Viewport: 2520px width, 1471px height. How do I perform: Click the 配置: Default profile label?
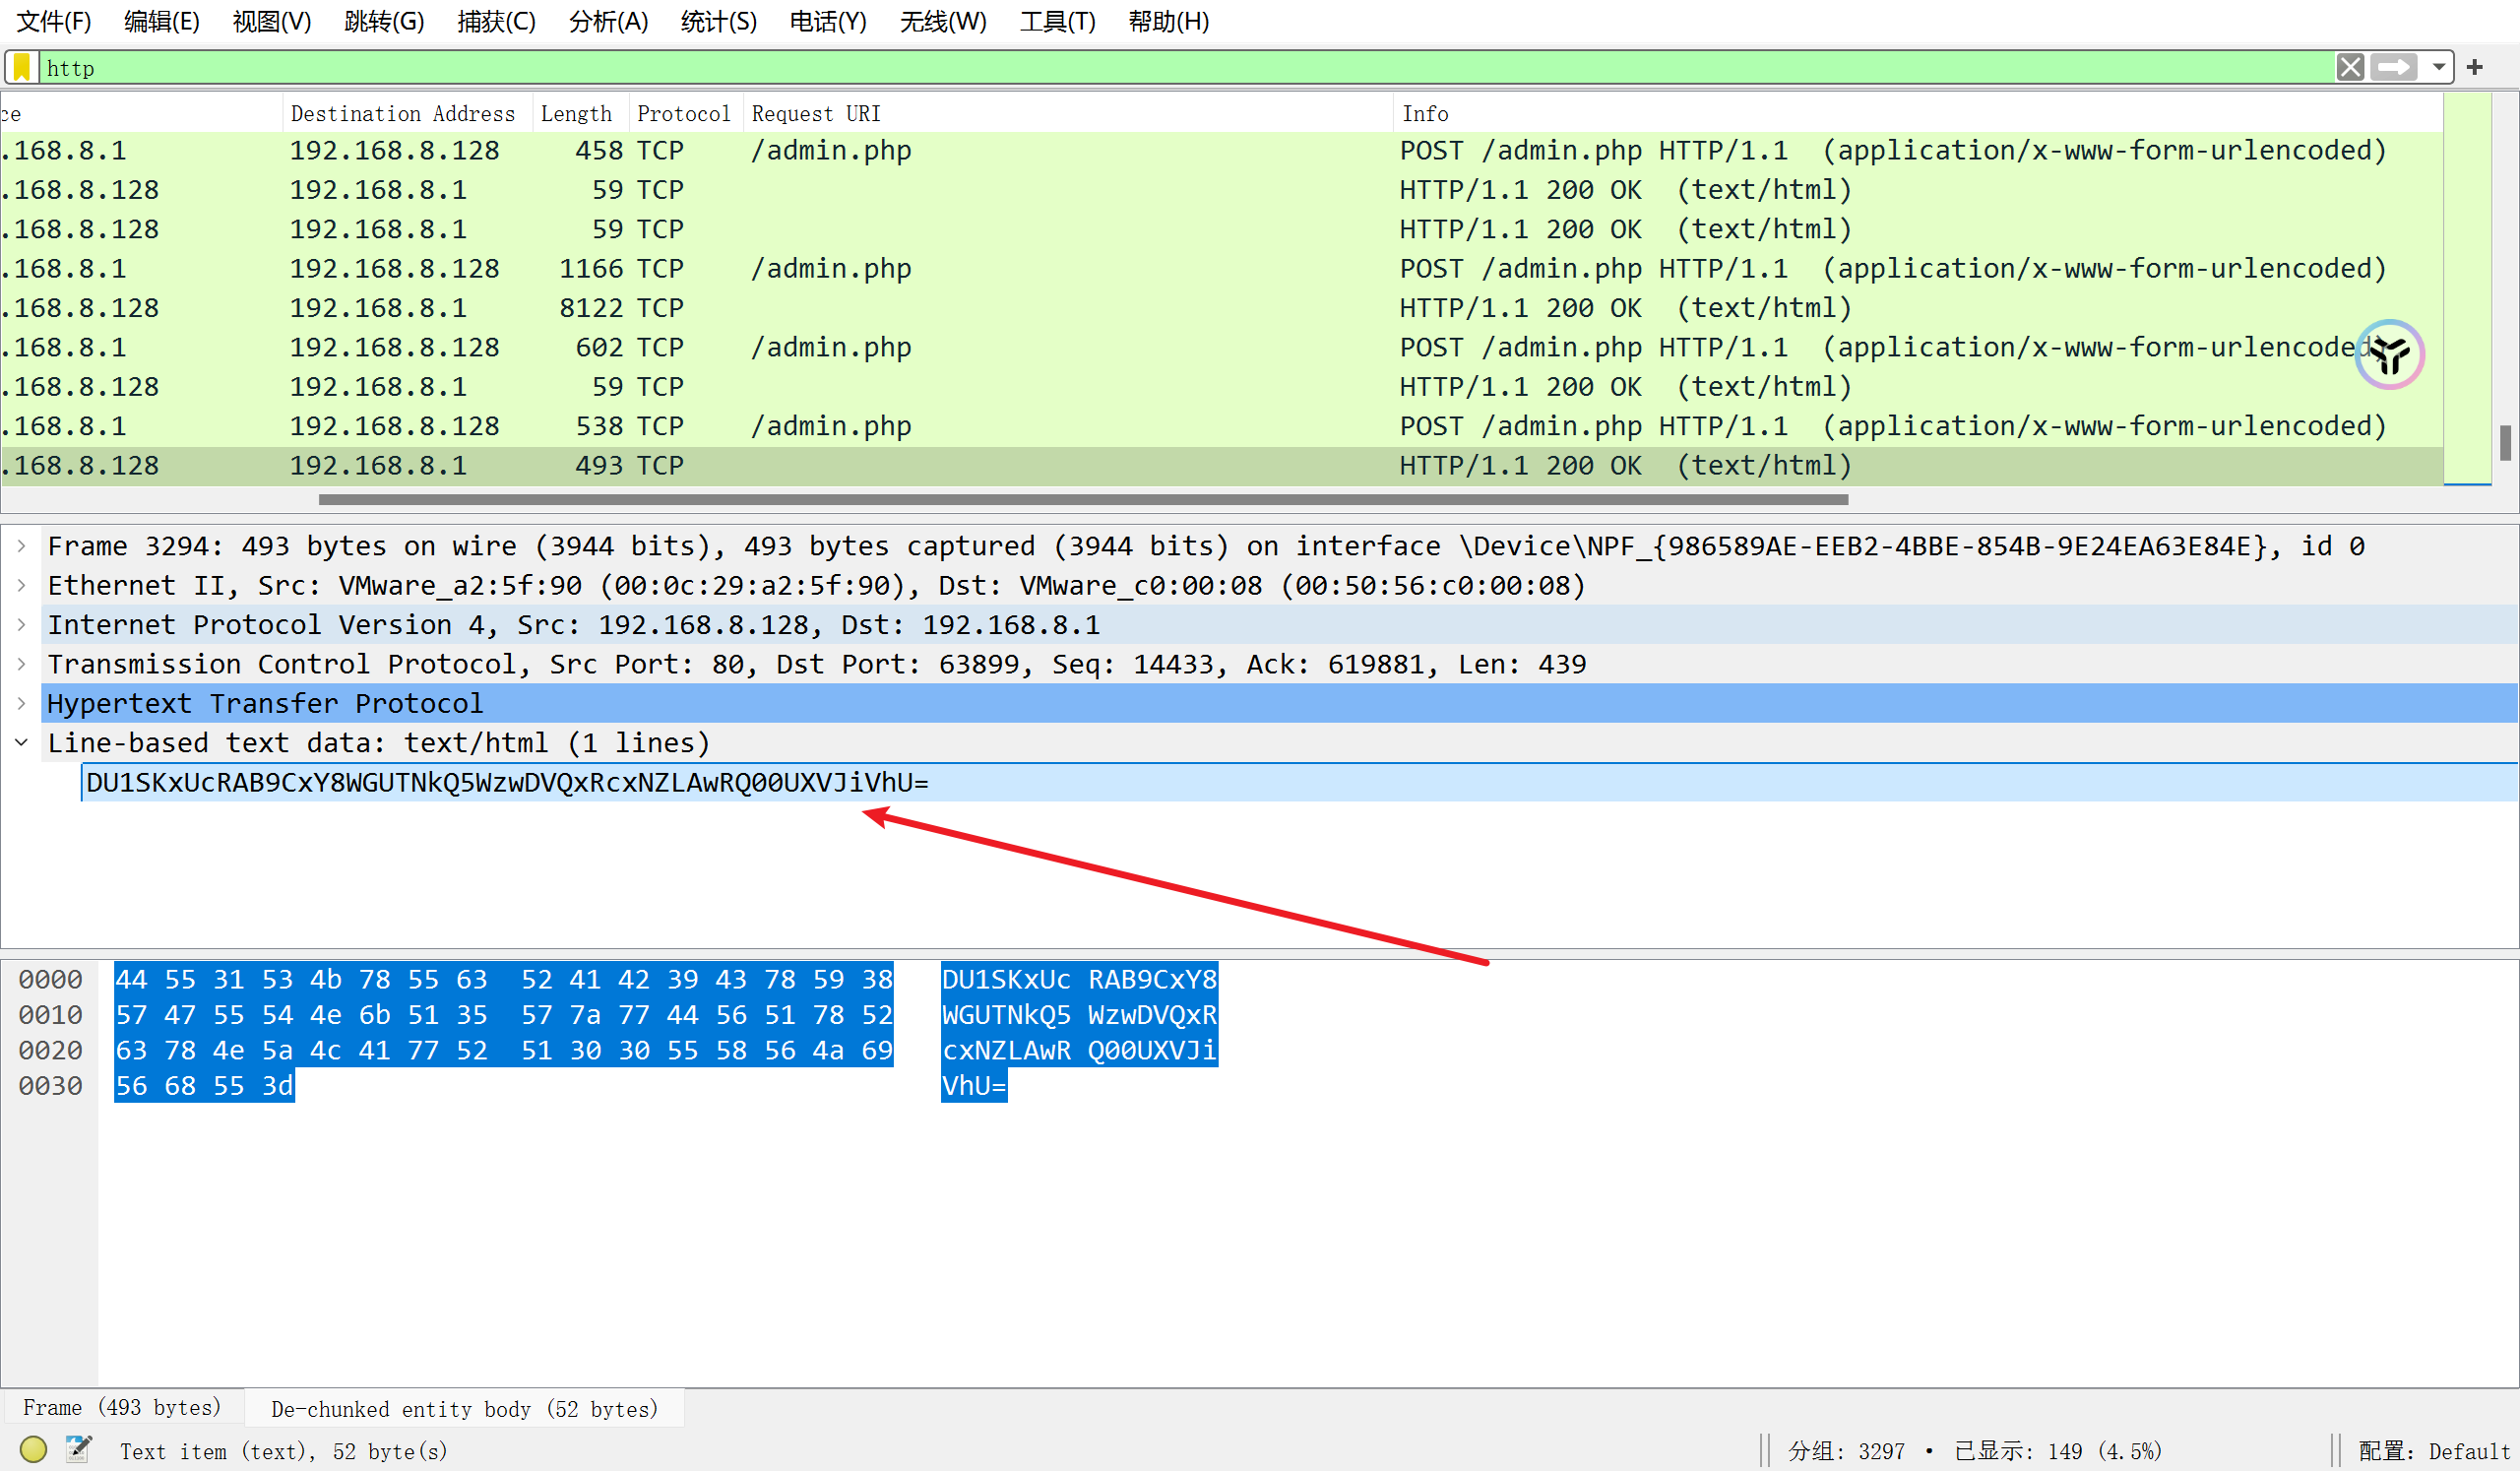(2433, 1450)
